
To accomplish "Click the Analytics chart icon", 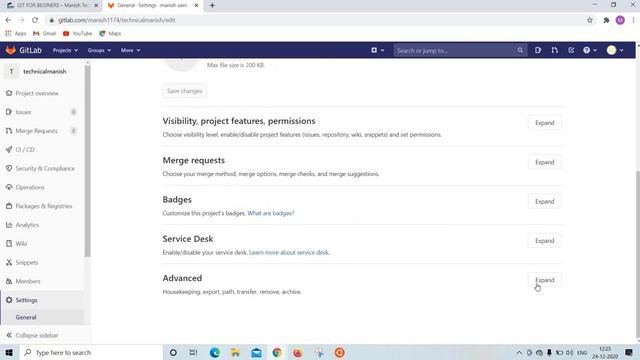I will click(x=9, y=225).
